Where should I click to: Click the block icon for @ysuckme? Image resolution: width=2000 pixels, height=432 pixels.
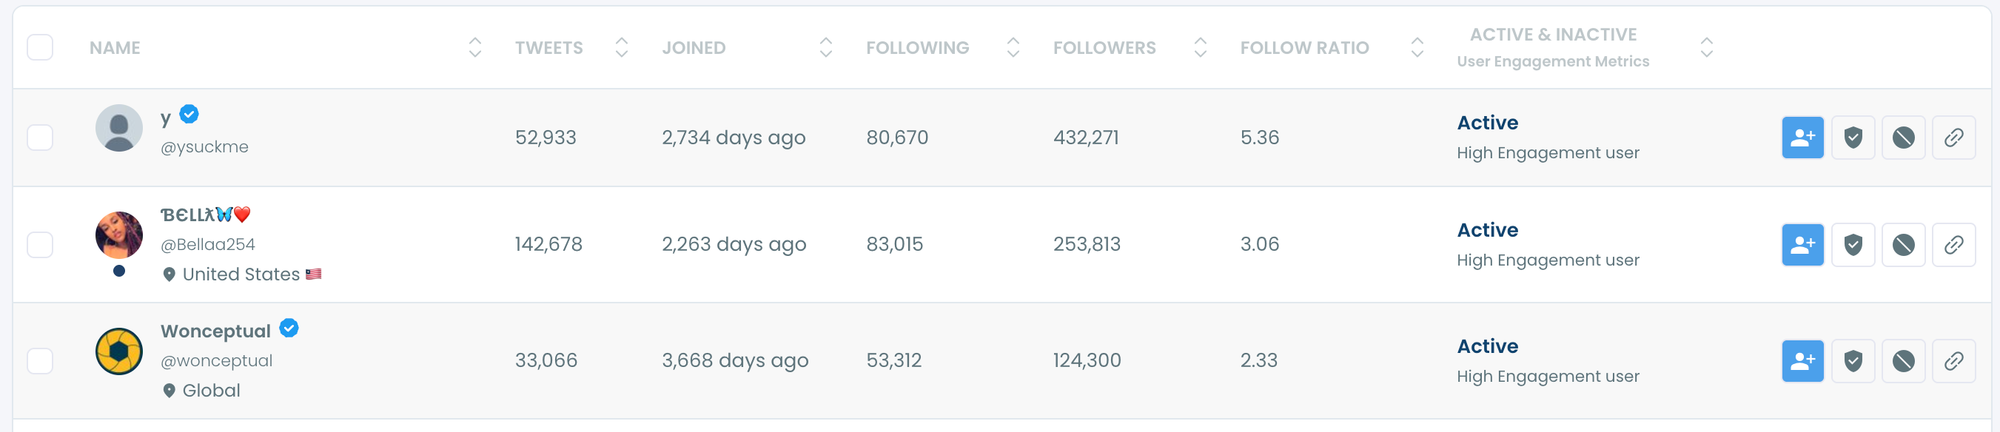[x=1903, y=138]
